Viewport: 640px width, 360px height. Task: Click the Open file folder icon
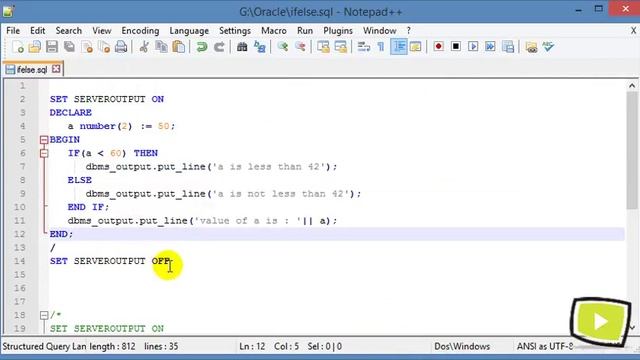point(35,47)
